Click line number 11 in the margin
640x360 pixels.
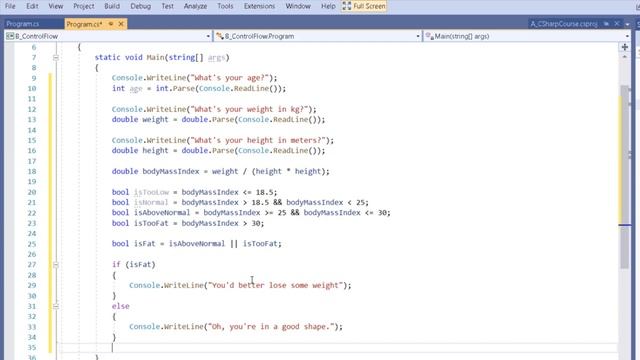pos(32,99)
